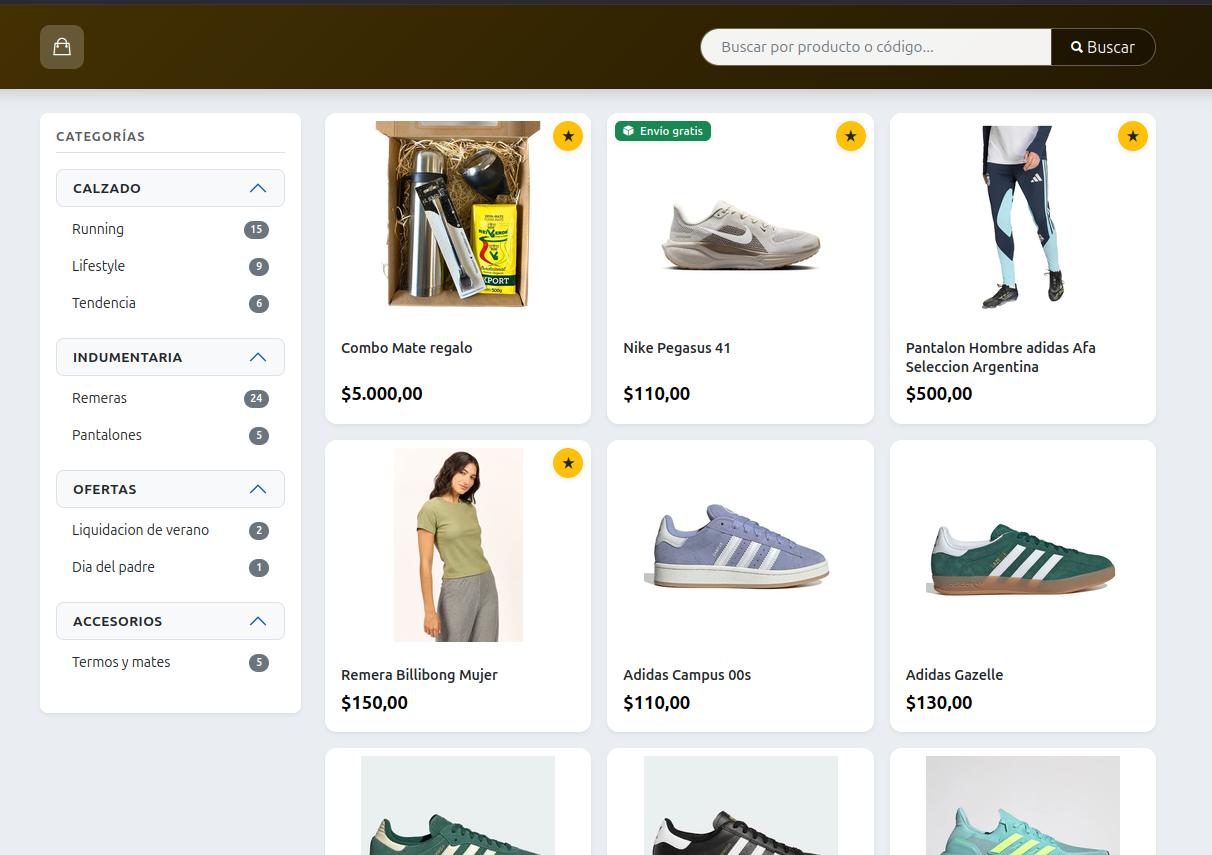Screen dimensions: 1212x855
Task: Click the Running count badge 15
Action: click(256, 230)
